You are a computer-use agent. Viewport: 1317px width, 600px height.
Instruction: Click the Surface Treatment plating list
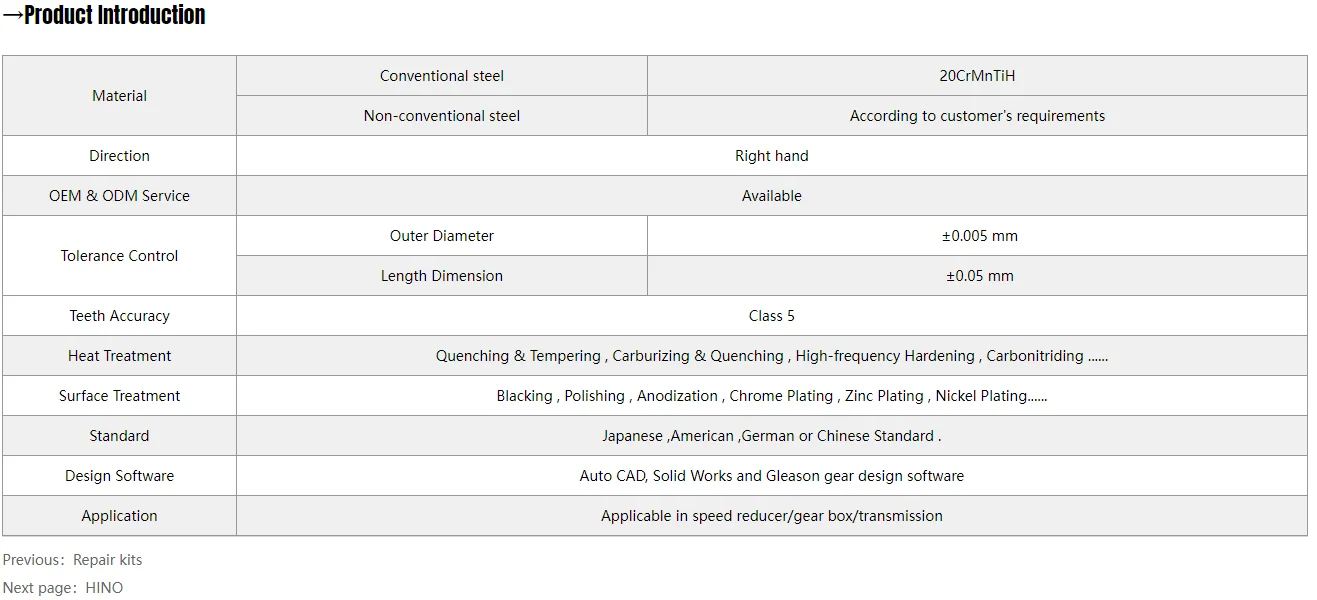[x=771, y=396]
